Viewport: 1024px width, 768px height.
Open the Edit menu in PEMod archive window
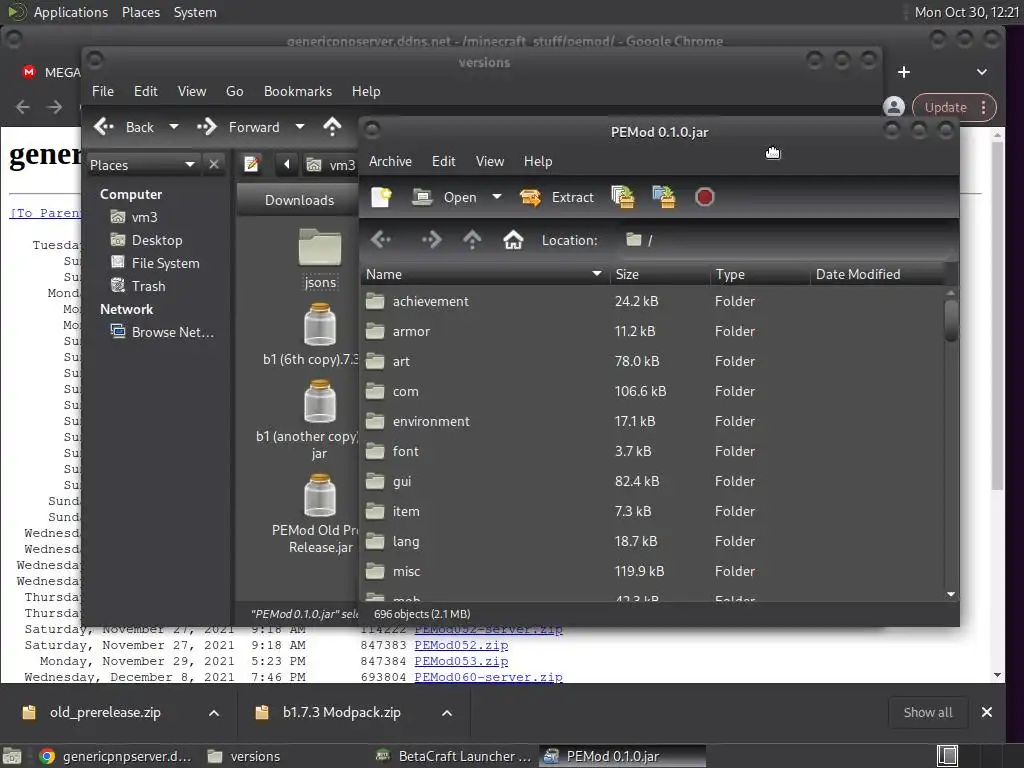pyautogui.click(x=443, y=161)
